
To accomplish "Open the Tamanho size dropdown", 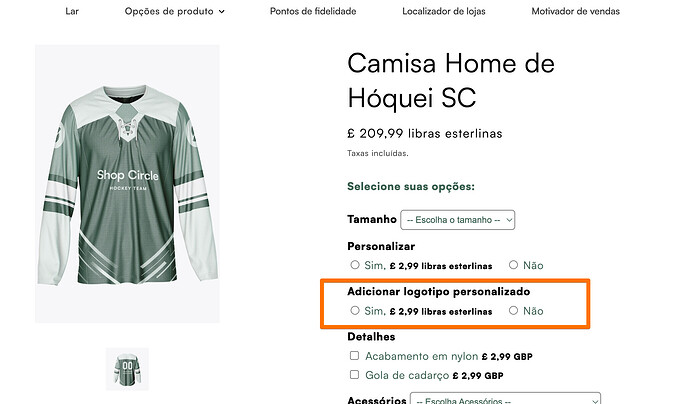I will point(457,219).
